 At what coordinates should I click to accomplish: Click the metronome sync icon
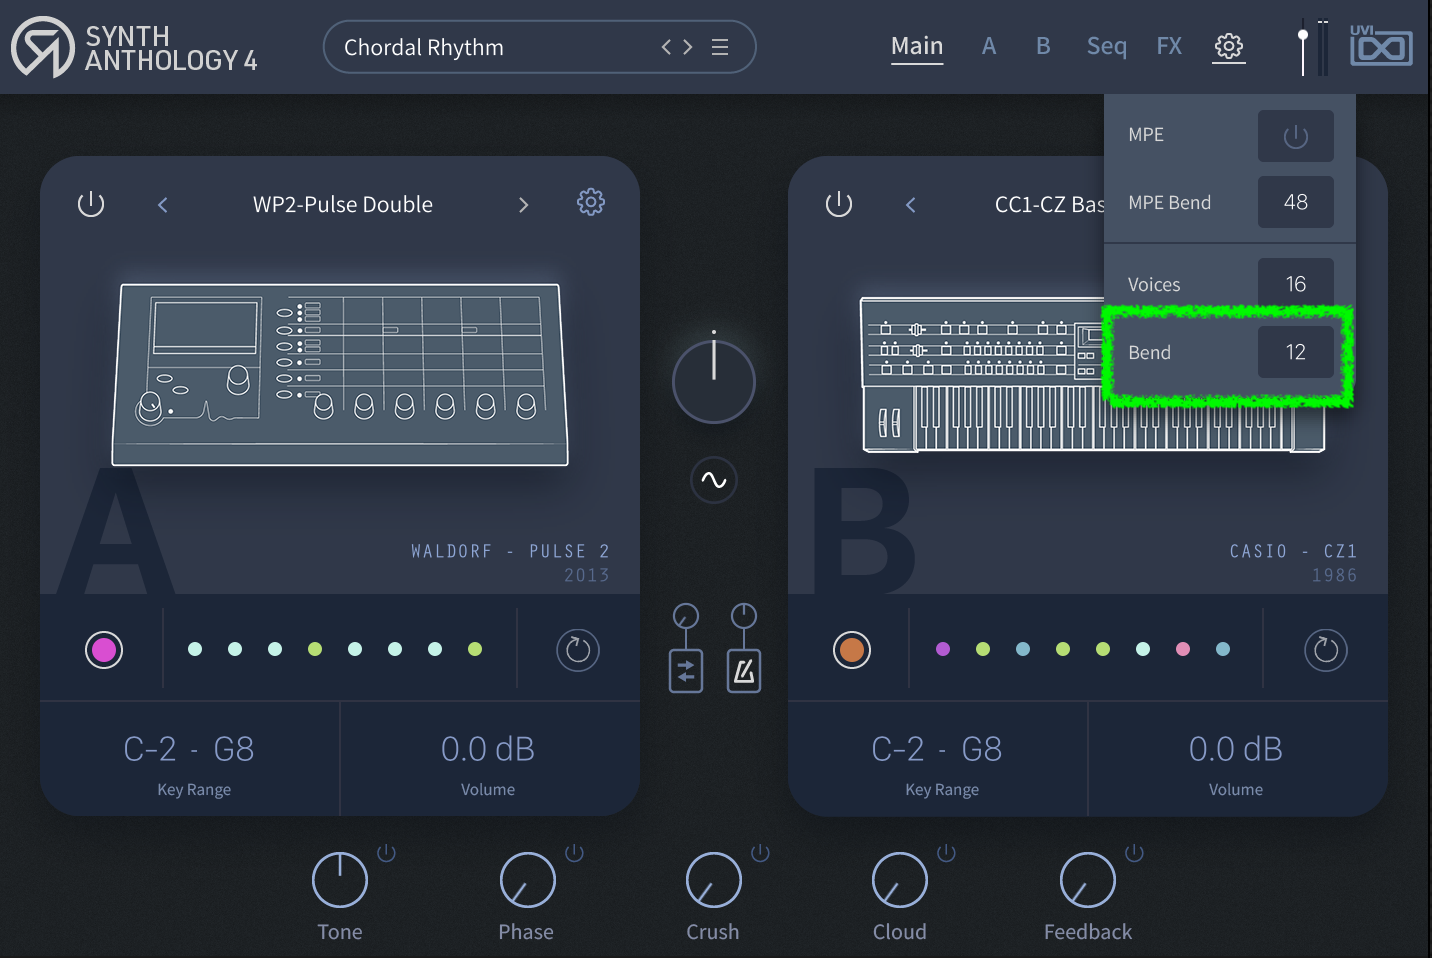point(744,671)
